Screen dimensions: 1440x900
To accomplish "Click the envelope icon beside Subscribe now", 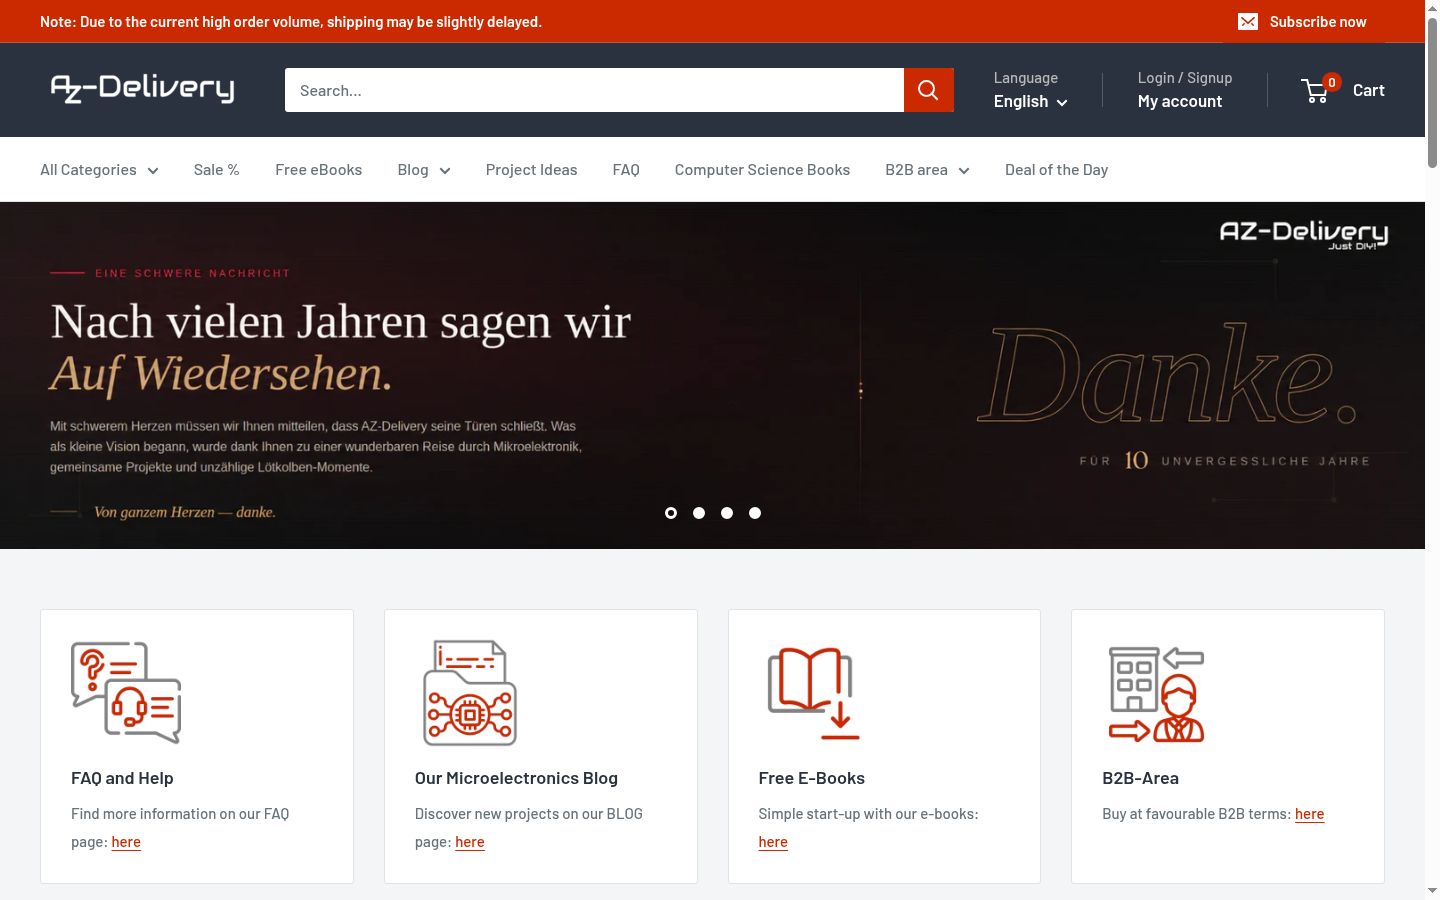I will tap(1248, 22).
